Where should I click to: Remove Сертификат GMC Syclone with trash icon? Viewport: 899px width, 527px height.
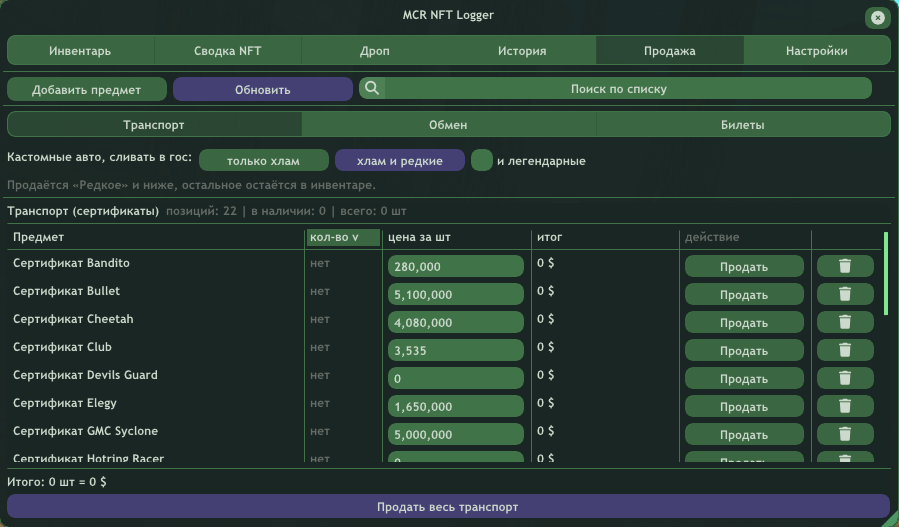click(x=845, y=434)
